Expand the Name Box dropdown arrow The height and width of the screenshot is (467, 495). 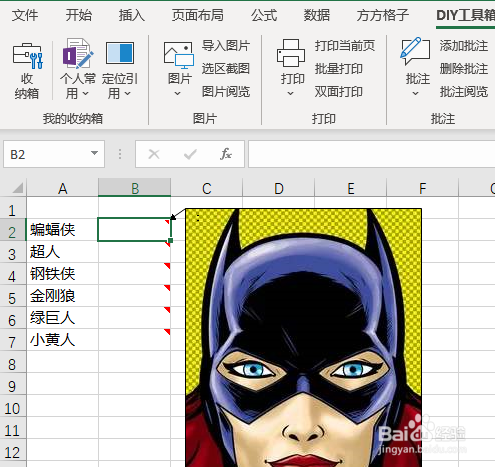tap(94, 153)
